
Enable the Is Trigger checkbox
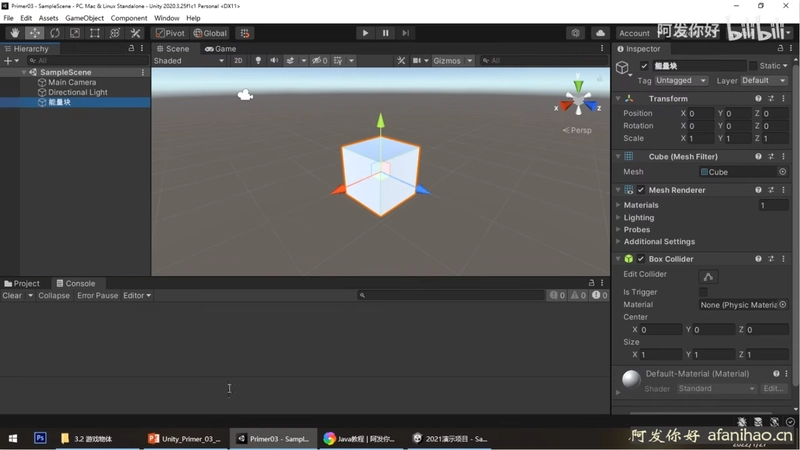(703, 292)
